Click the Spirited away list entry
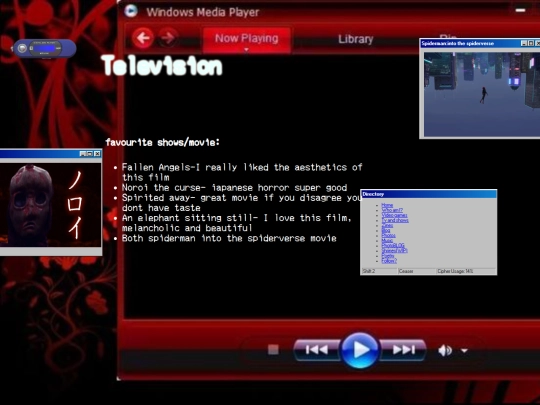540x405 pixels. point(241,203)
